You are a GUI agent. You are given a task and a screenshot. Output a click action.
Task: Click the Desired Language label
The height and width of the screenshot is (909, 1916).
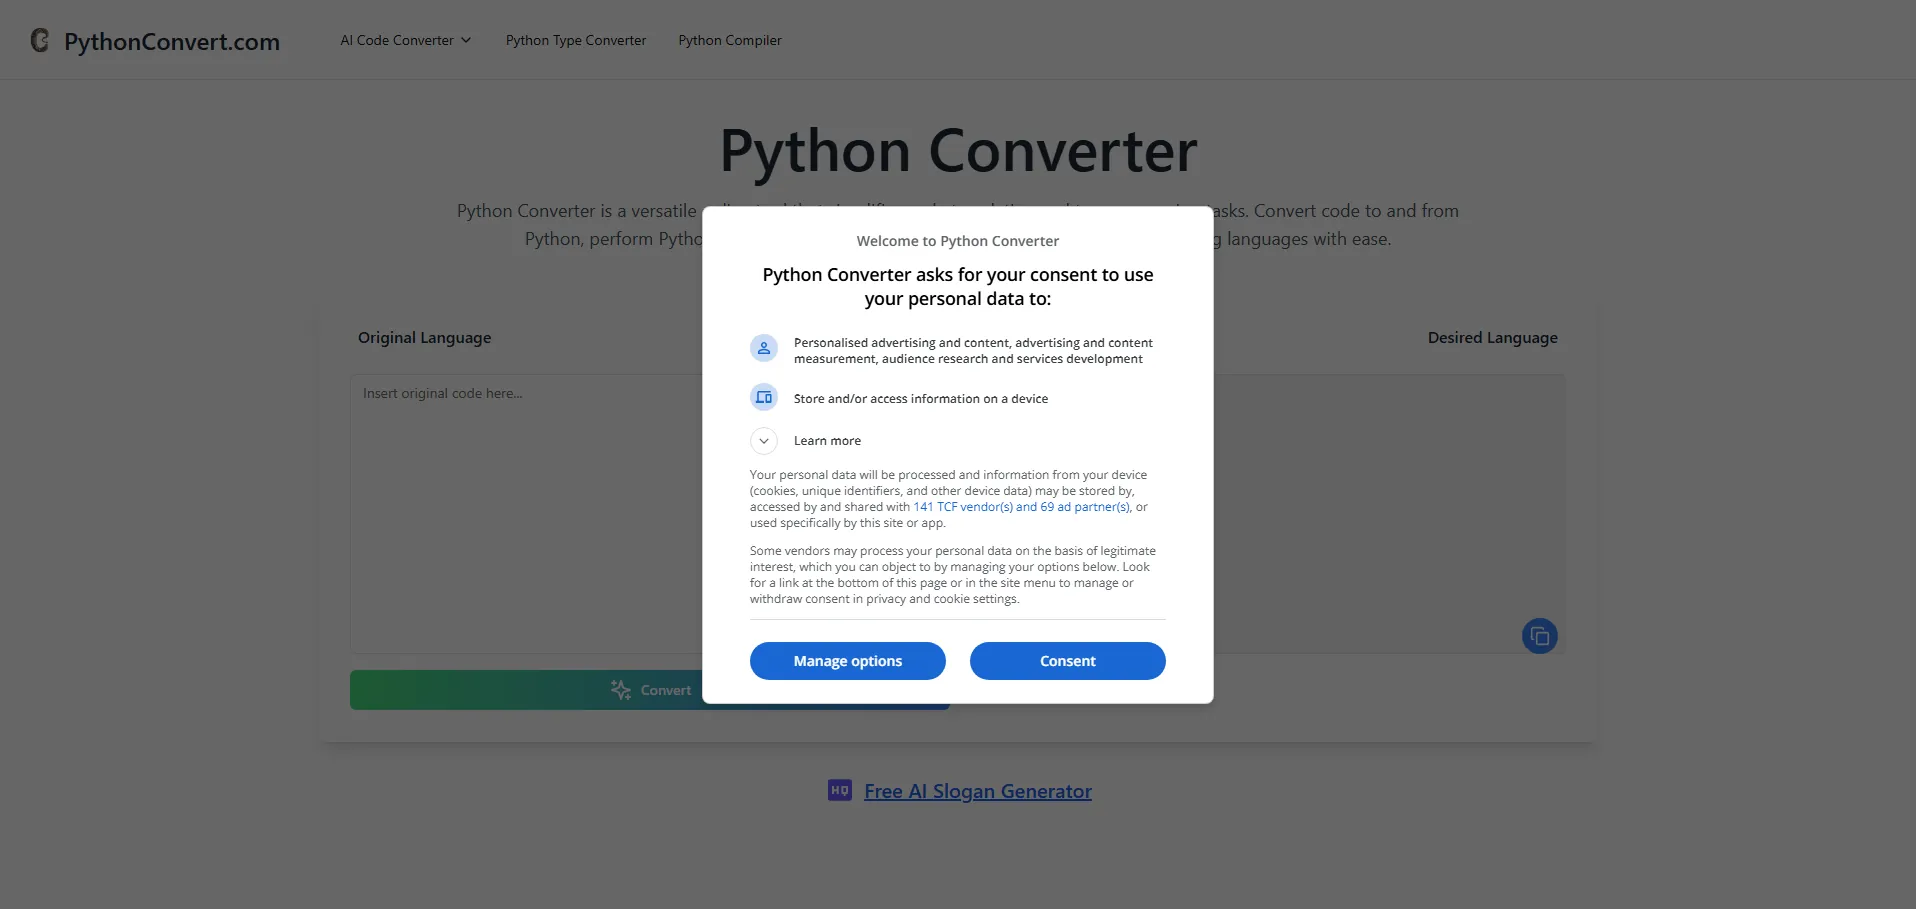pyautogui.click(x=1492, y=338)
